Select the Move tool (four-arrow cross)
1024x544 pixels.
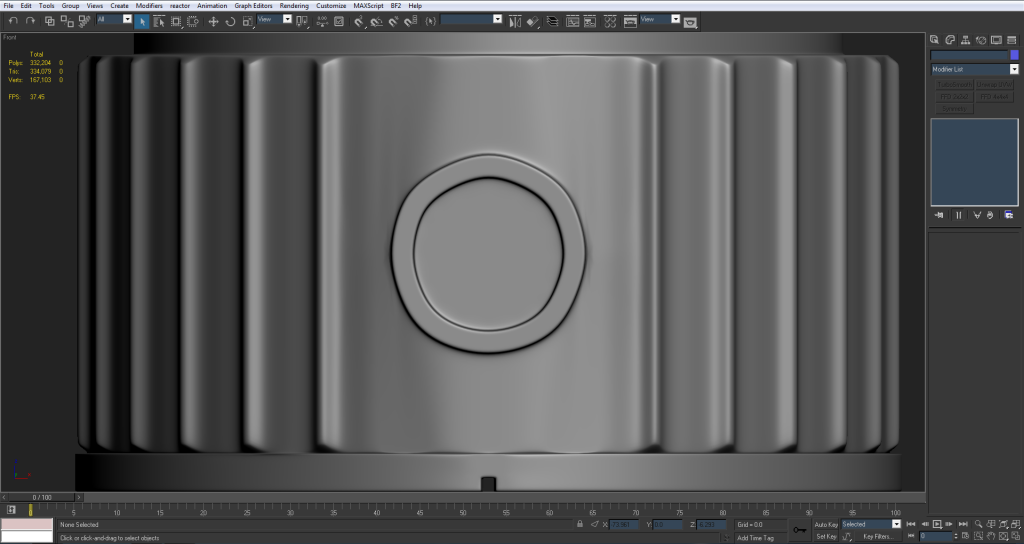[213, 20]
